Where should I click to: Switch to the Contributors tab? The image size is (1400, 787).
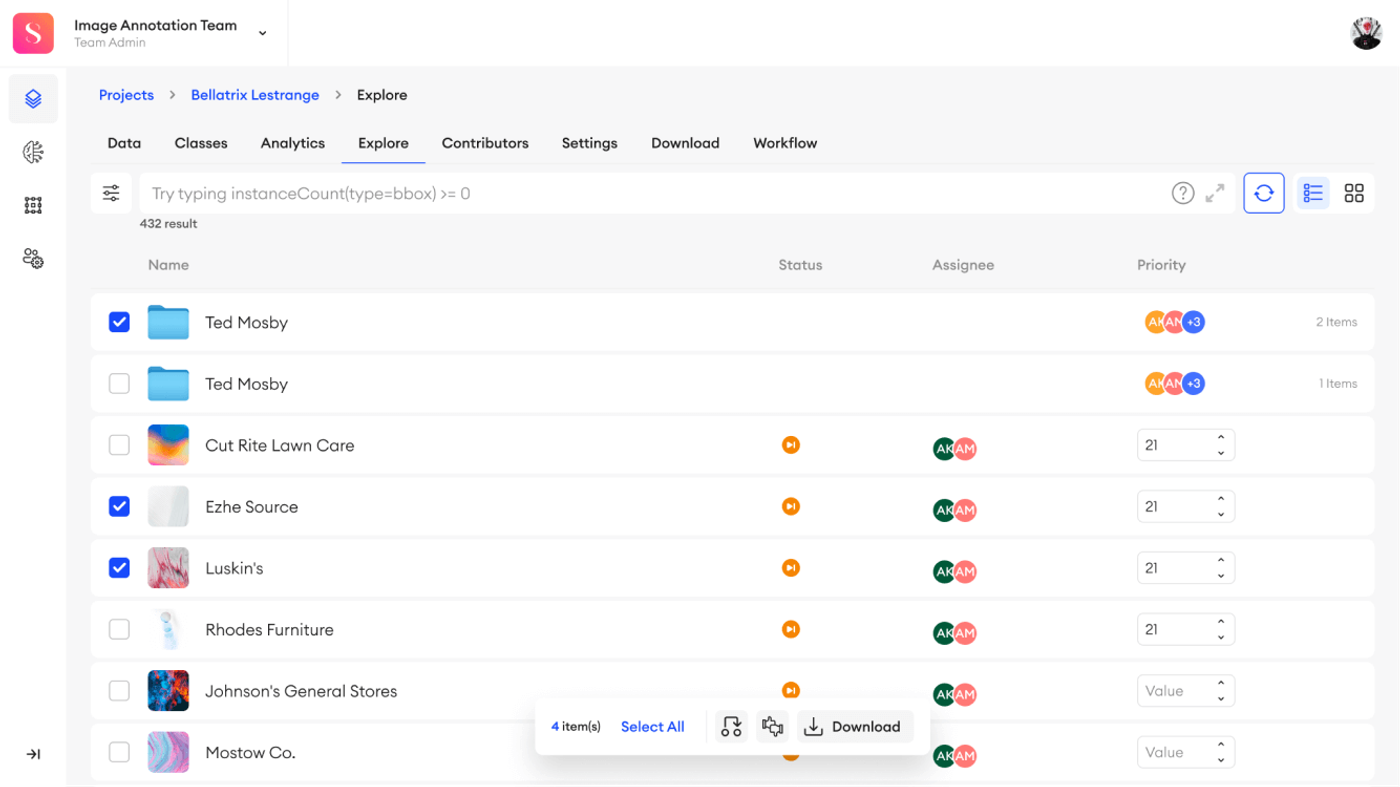pos(485,143)
